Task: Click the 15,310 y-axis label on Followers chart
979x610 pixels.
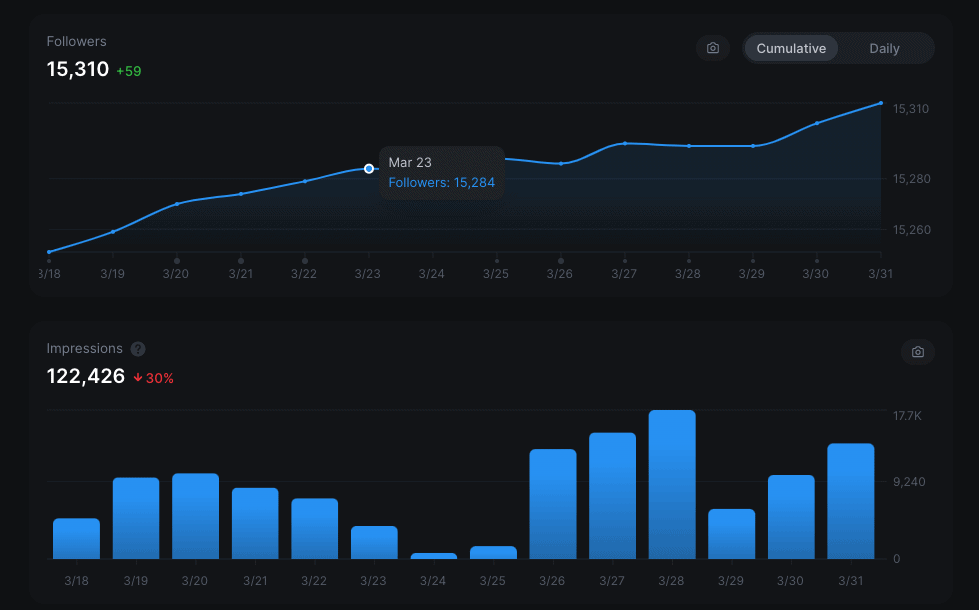Action: (x=911, y=109)
